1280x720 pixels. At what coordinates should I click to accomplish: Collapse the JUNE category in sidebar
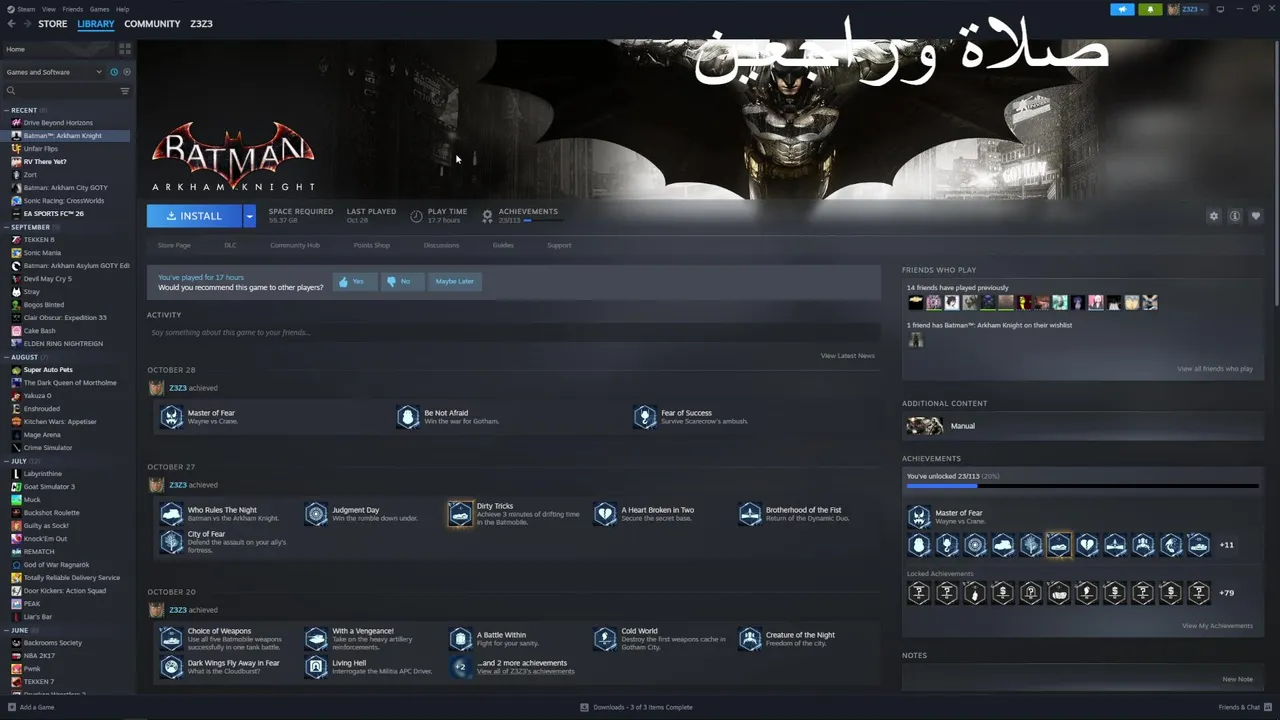pyautogui.click(x=7, y=630)
